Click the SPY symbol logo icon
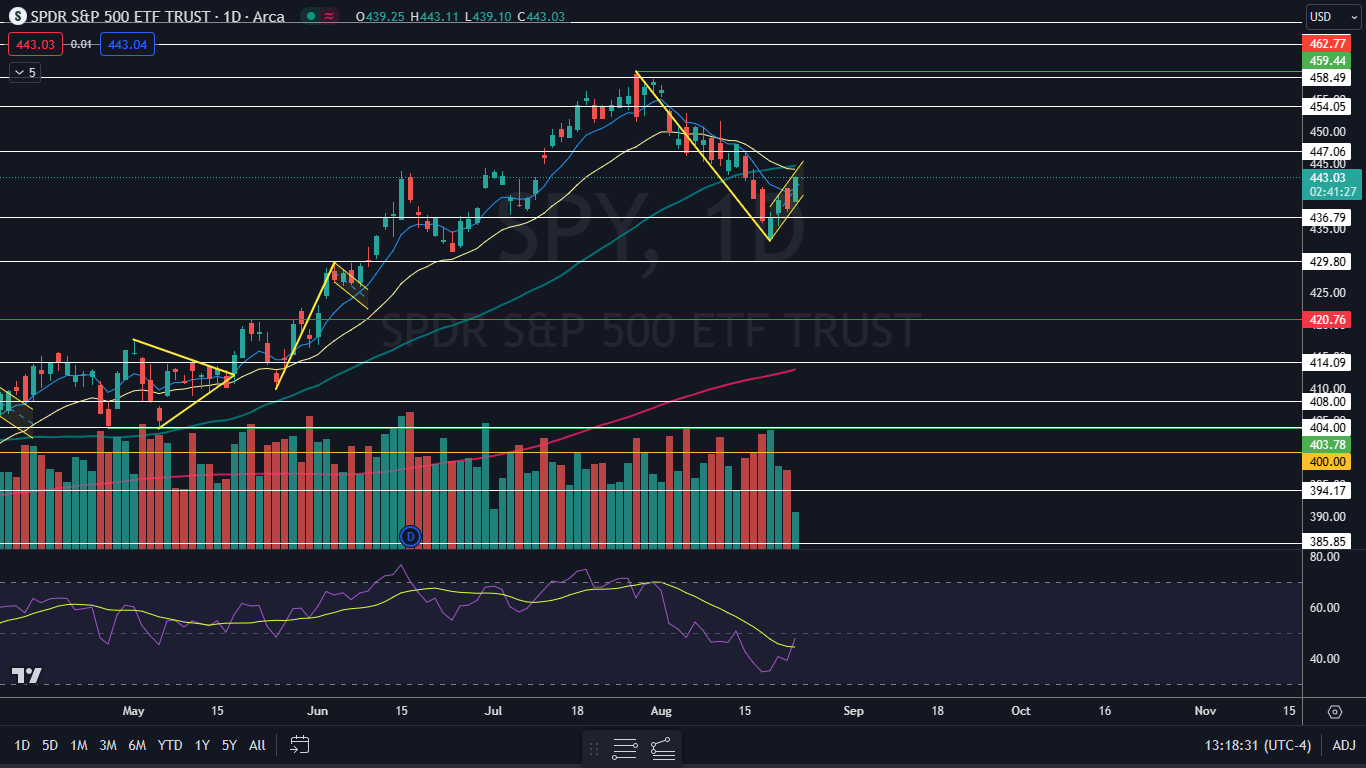 [x=17, y=16]
